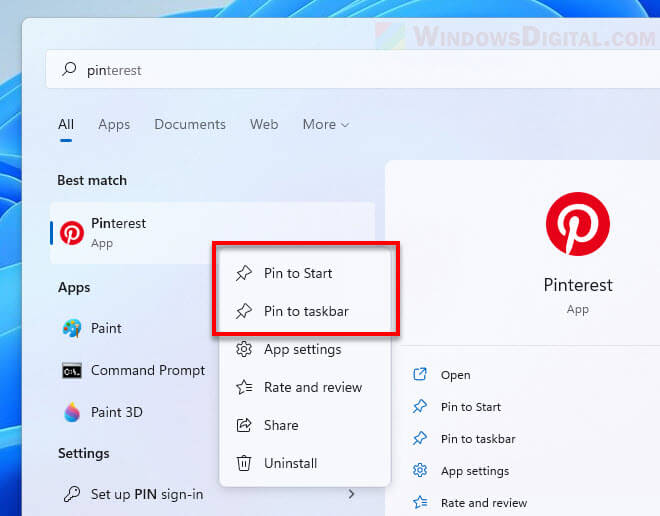Click Pin to Start in preview pane
The image size is (660, 516).
click(x=471, y=407)
